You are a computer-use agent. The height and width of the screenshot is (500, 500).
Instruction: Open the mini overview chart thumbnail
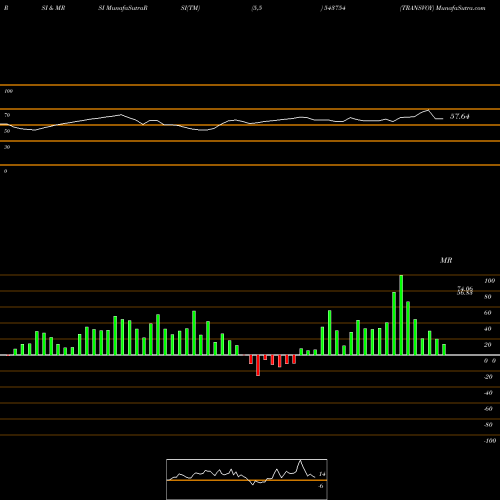pyautogui.click(x=247, y=479)
